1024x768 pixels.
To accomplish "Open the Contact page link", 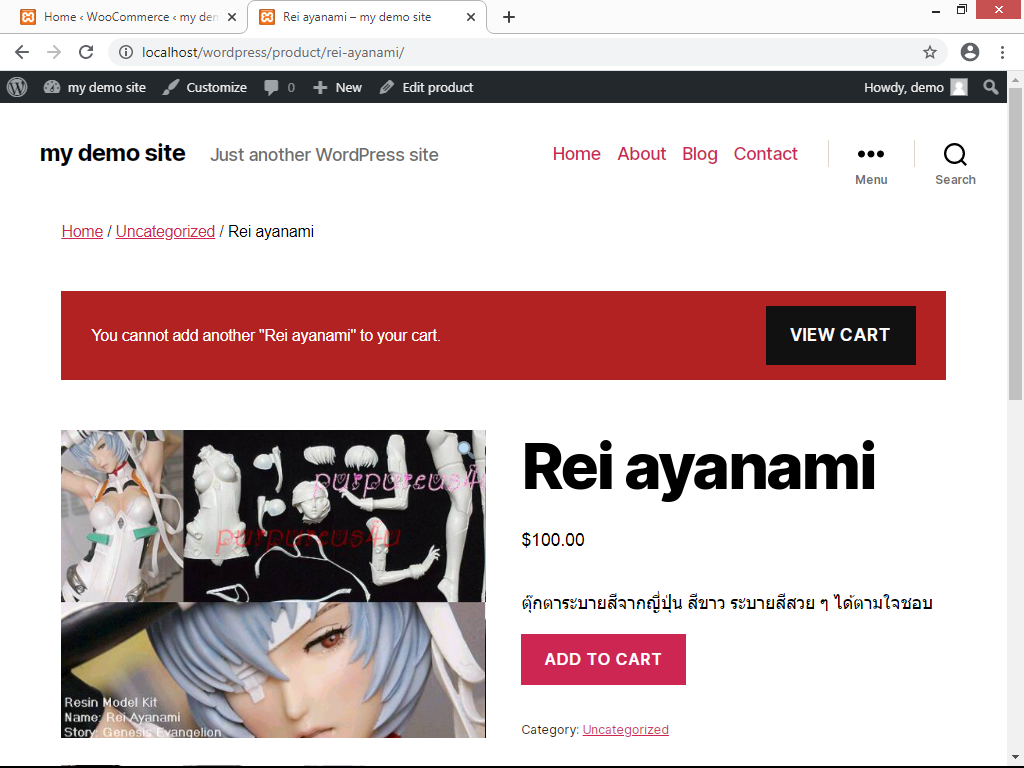I will pos(765,154).
